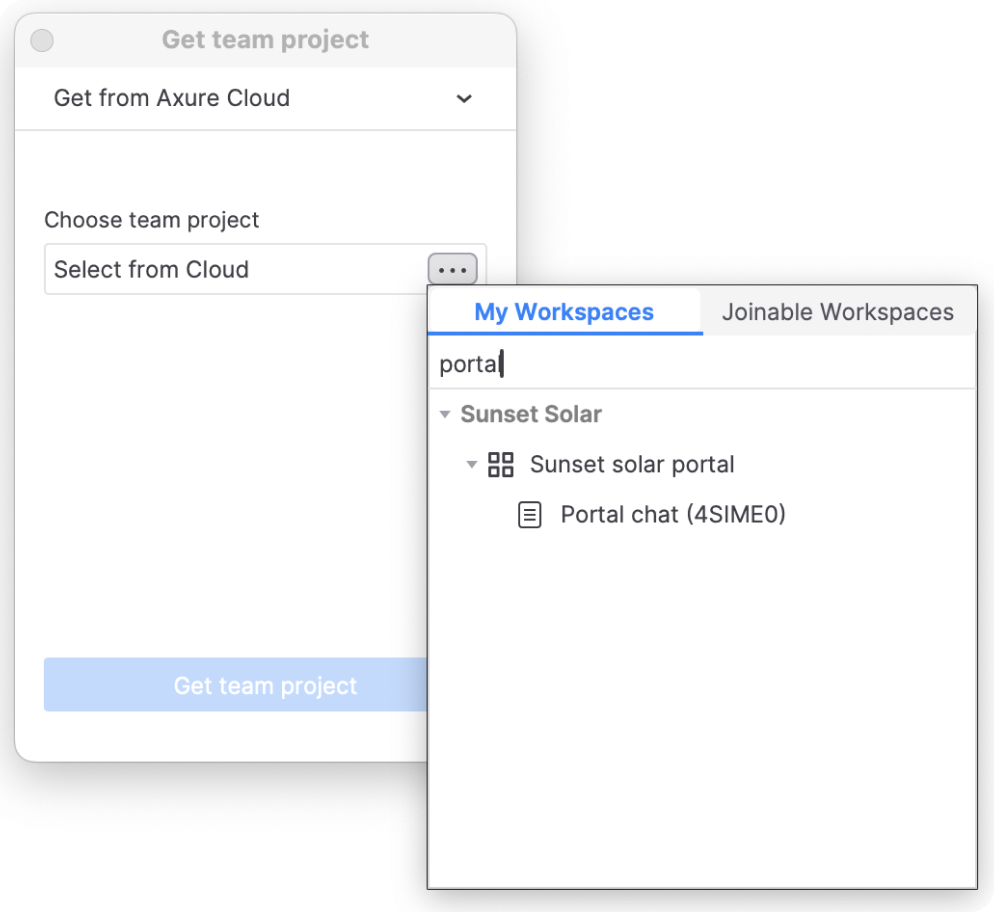Switch to the My Workspaces tab

(564, 312)
